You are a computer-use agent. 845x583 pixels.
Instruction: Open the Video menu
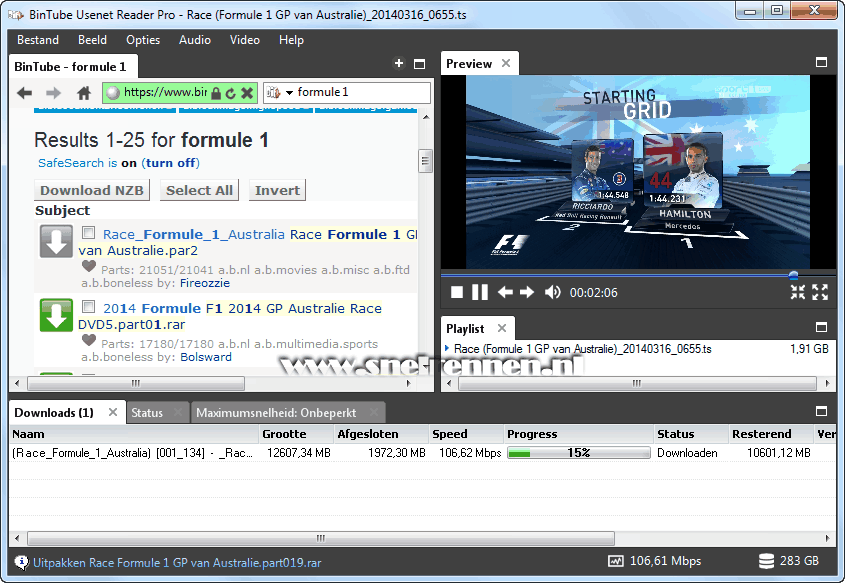(x=245, y=40)
